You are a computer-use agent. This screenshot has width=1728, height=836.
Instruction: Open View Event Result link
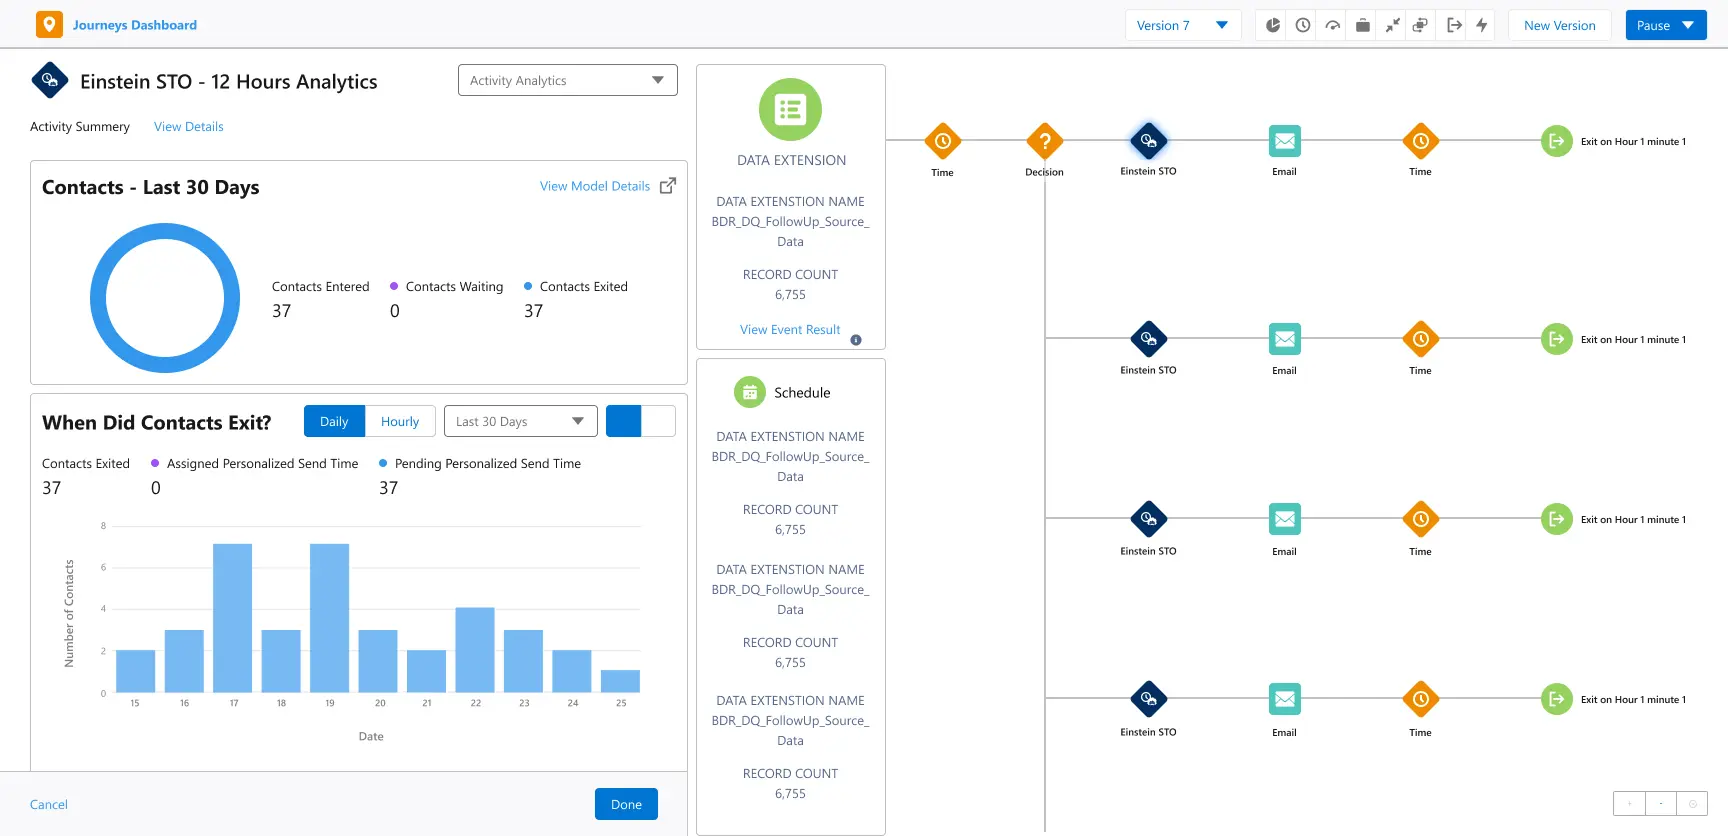790,329
